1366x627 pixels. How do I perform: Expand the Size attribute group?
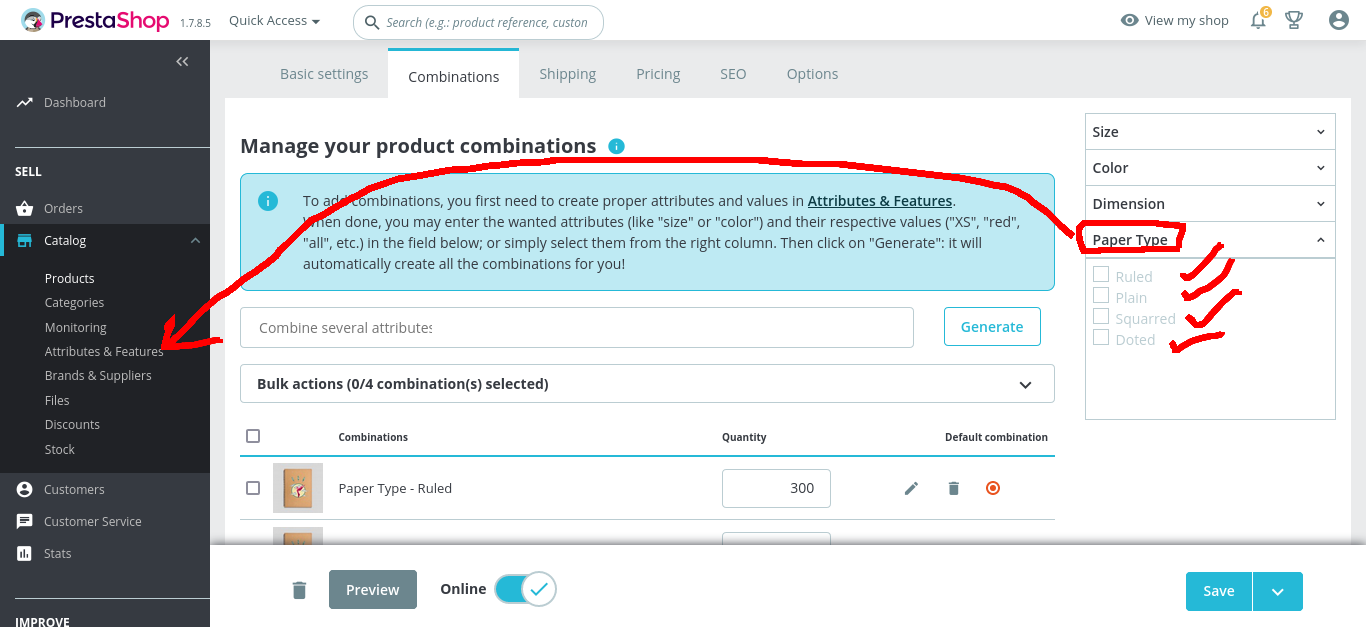click(x=1210, y=132)
